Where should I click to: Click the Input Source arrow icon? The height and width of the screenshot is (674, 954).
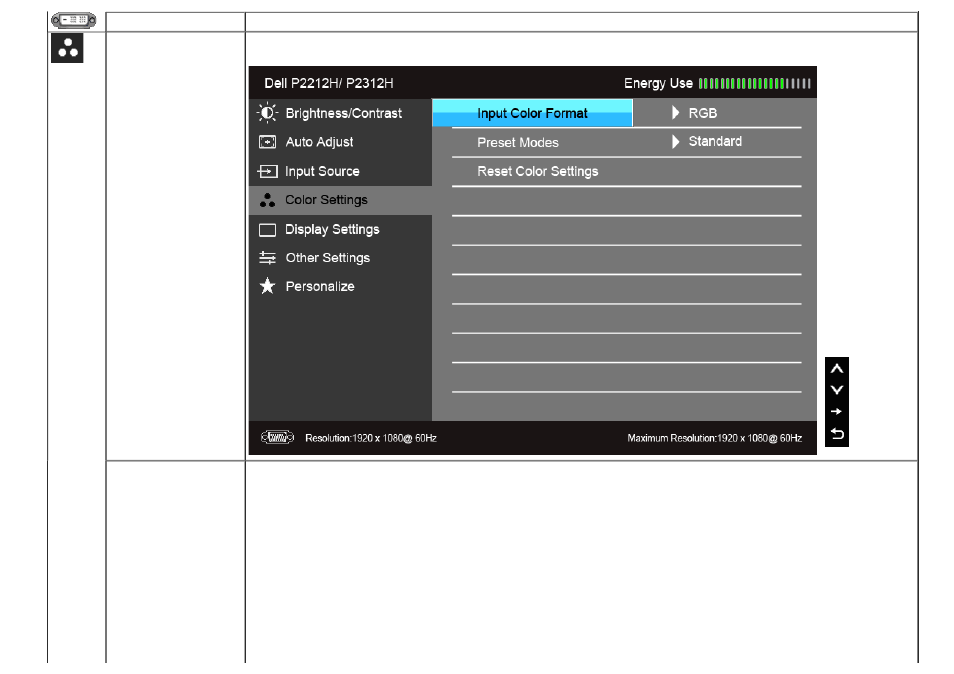[x=267, y=172]
